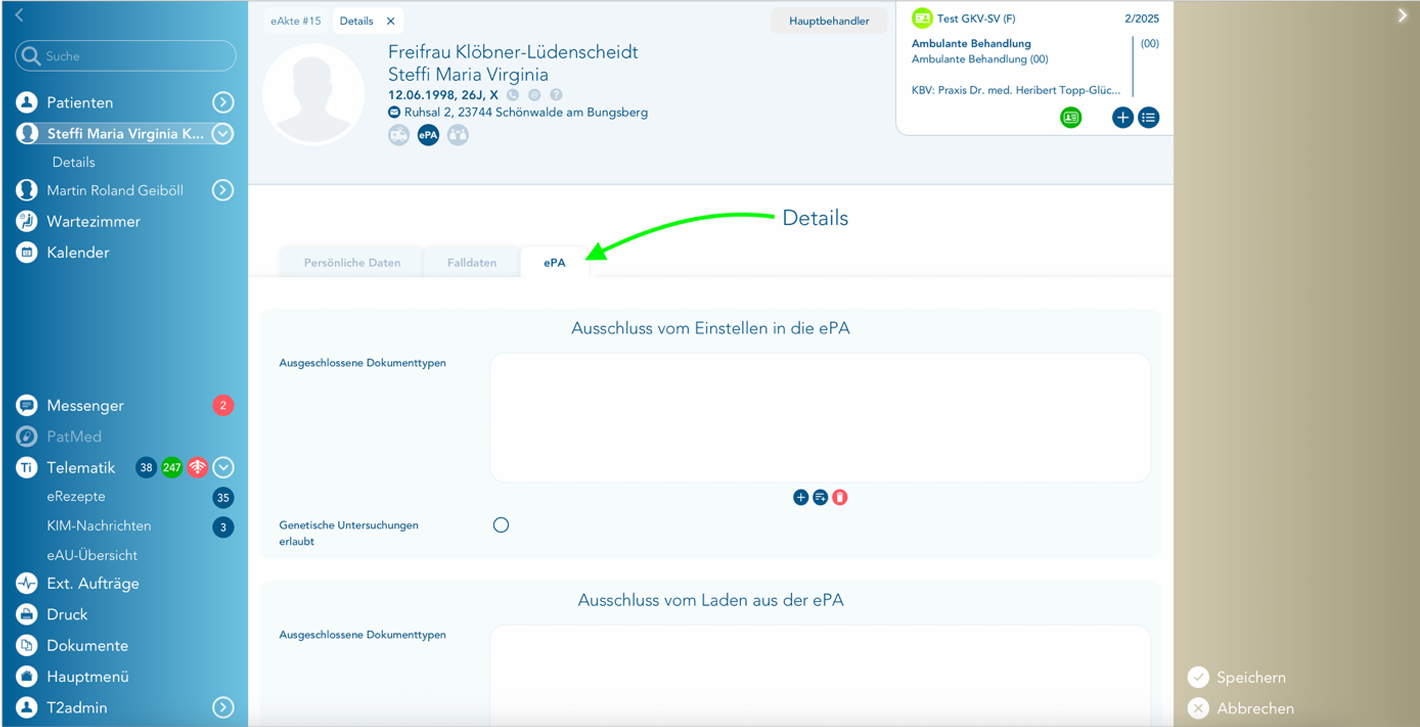
Task: Open the Falldaten tab
Action: tap(471, 262)
